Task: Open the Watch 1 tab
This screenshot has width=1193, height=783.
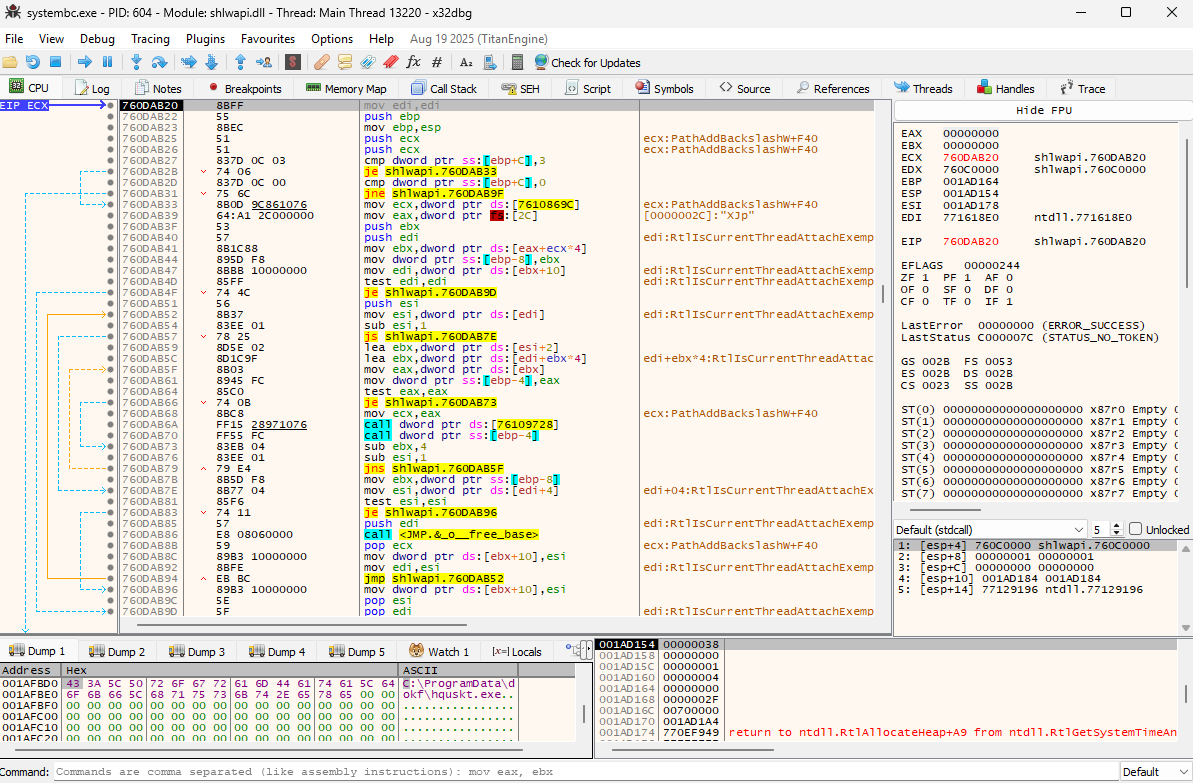Action: 439,651
